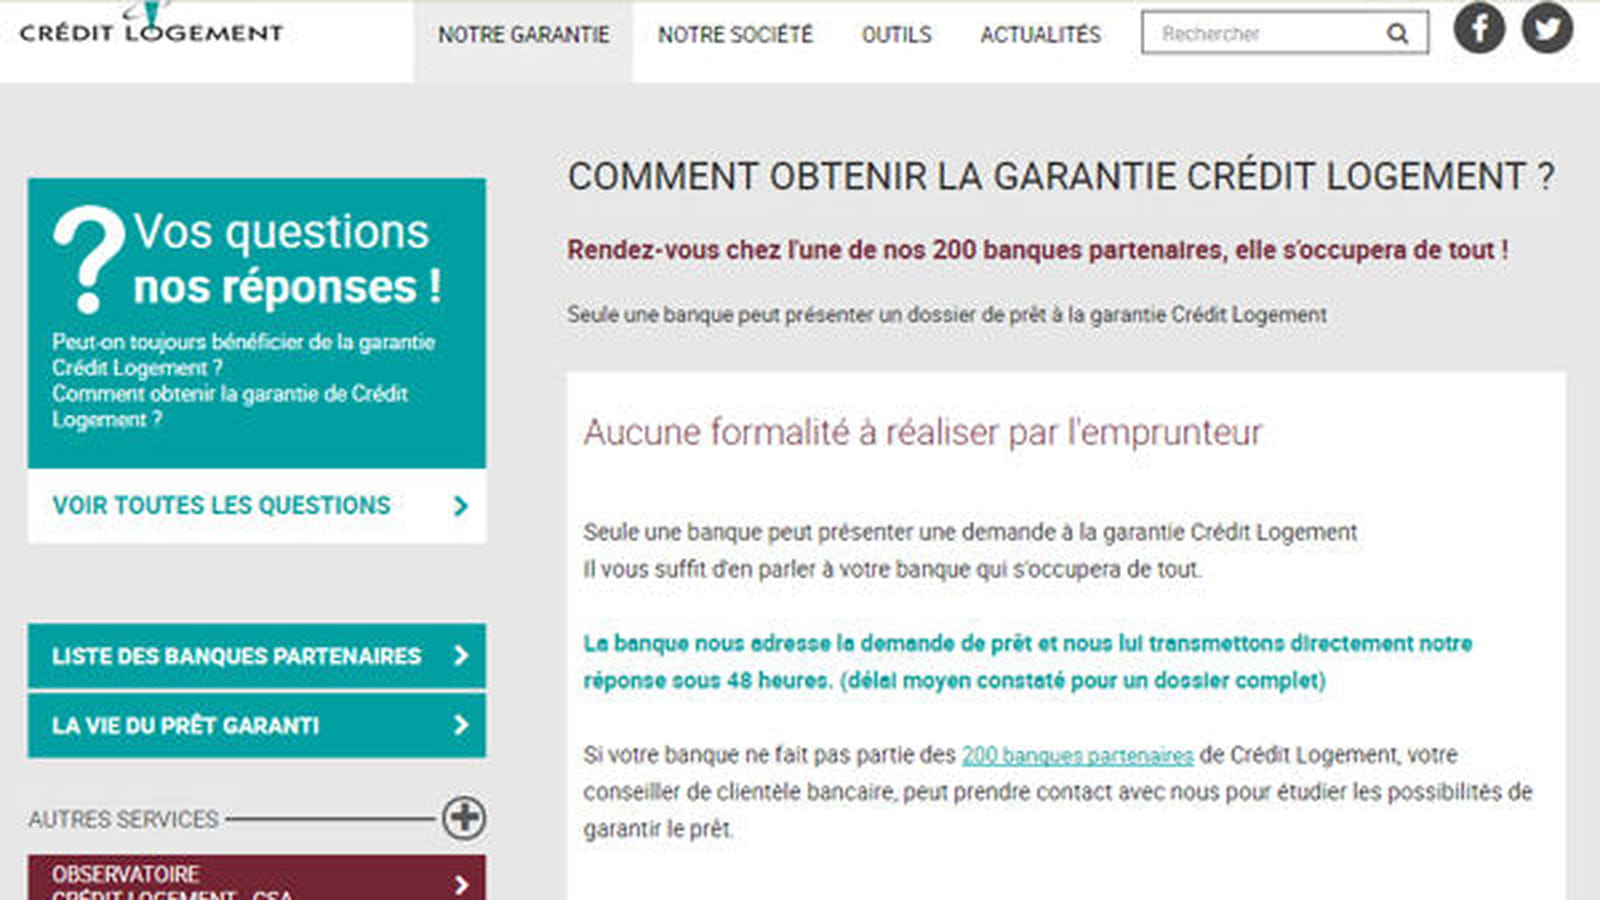Click the line Il vous suffit d'en parler
Viewport: 1600px width, 900px height.
coord(893,570)
